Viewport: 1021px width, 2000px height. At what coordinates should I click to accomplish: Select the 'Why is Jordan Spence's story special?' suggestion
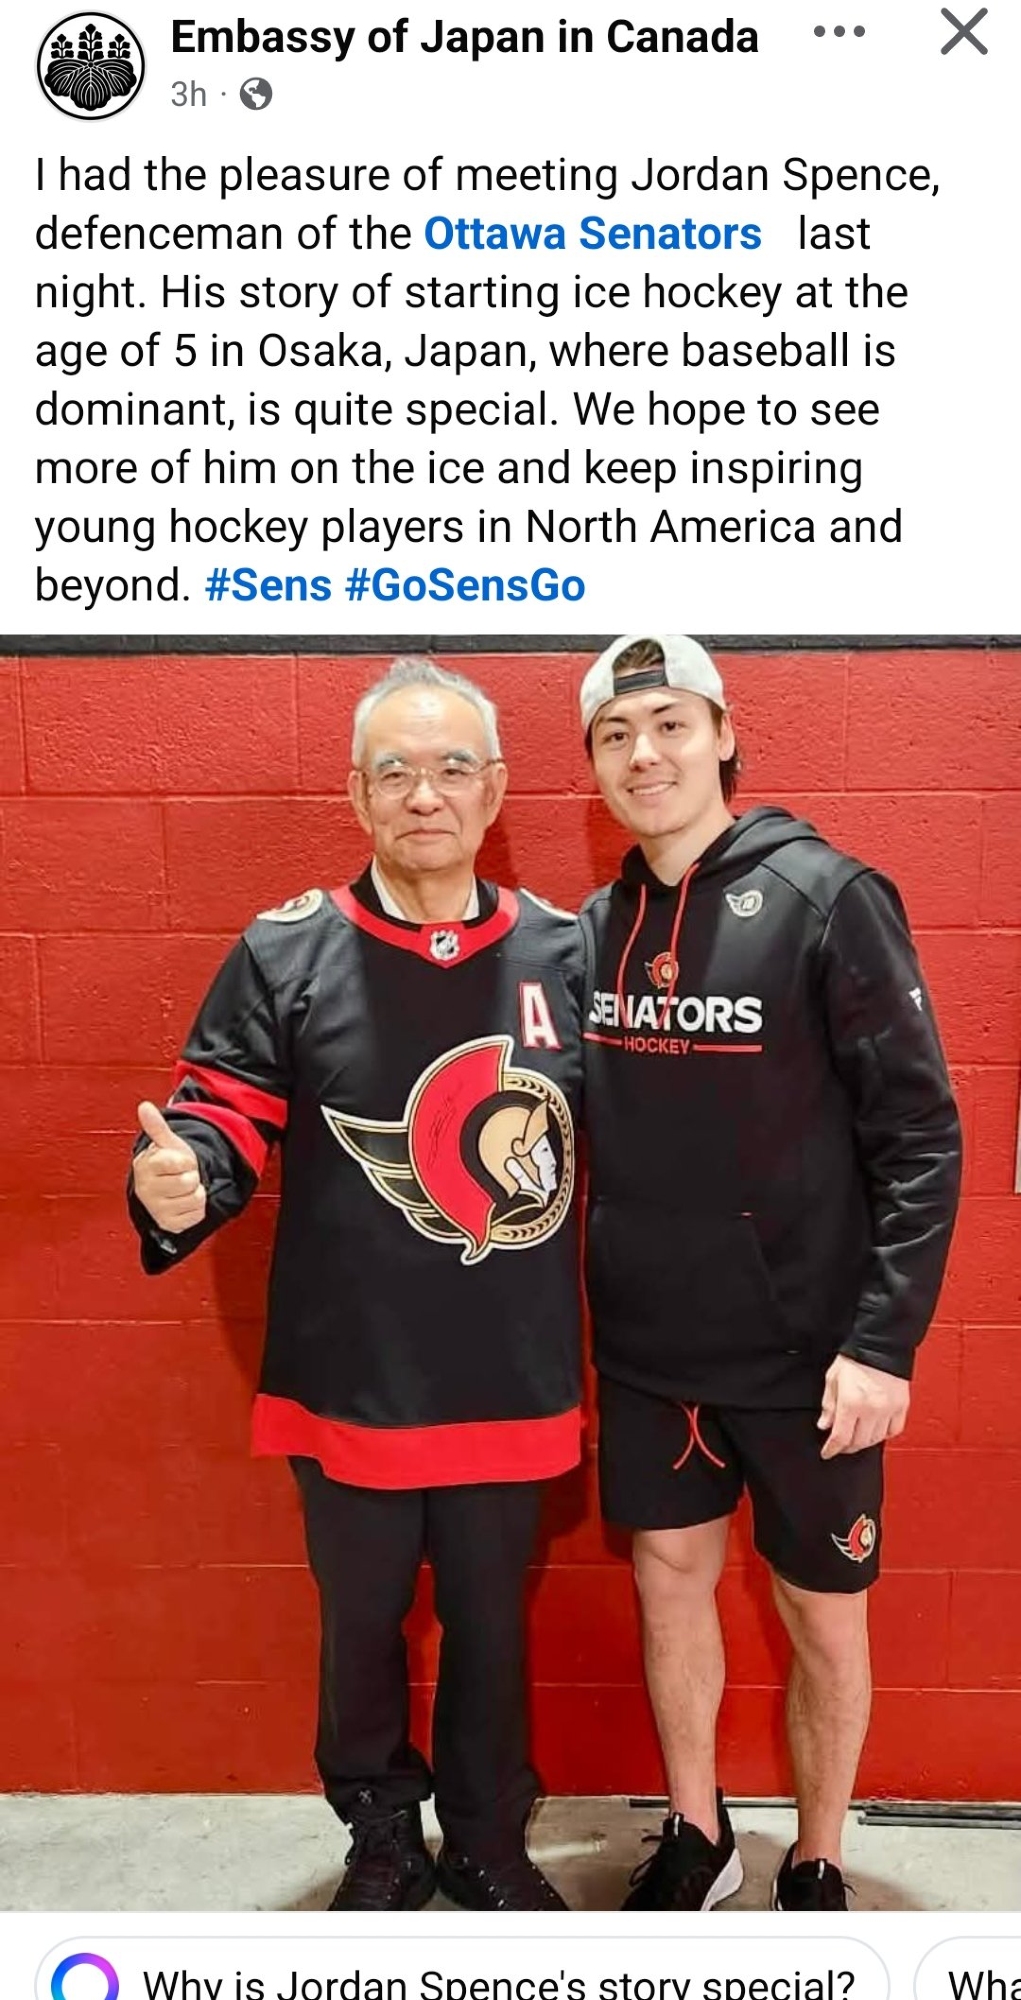463,1973
